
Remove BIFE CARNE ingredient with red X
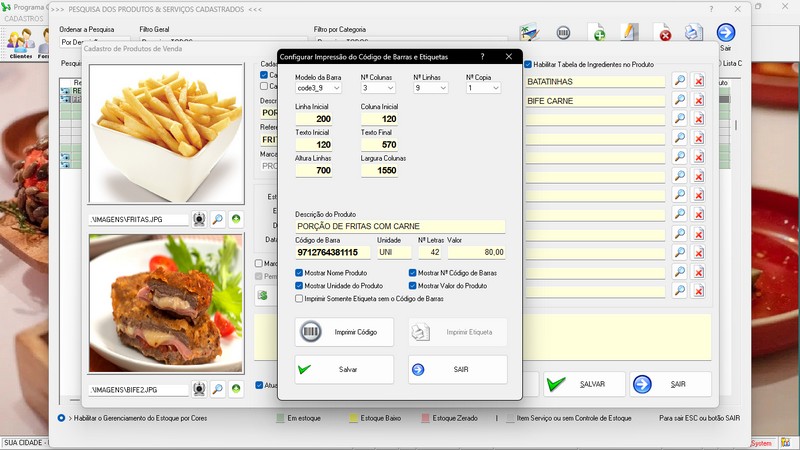[x=698, y=100]
